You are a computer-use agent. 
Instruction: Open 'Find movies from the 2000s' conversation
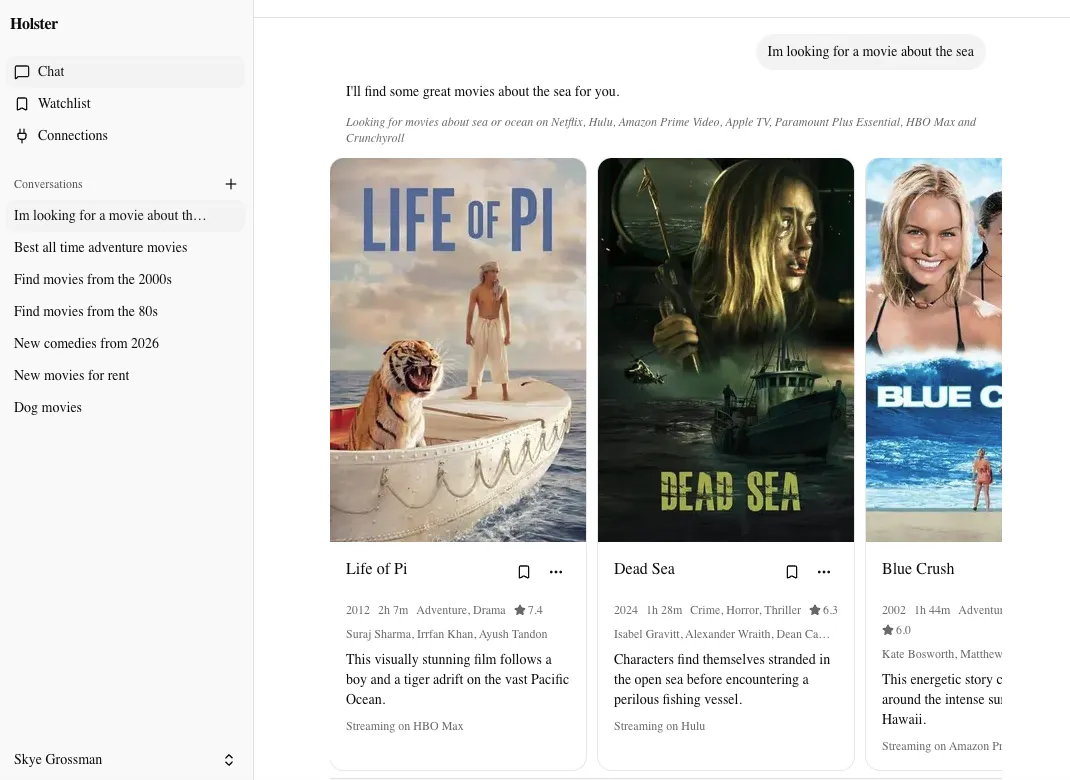[x=126, y=280]
